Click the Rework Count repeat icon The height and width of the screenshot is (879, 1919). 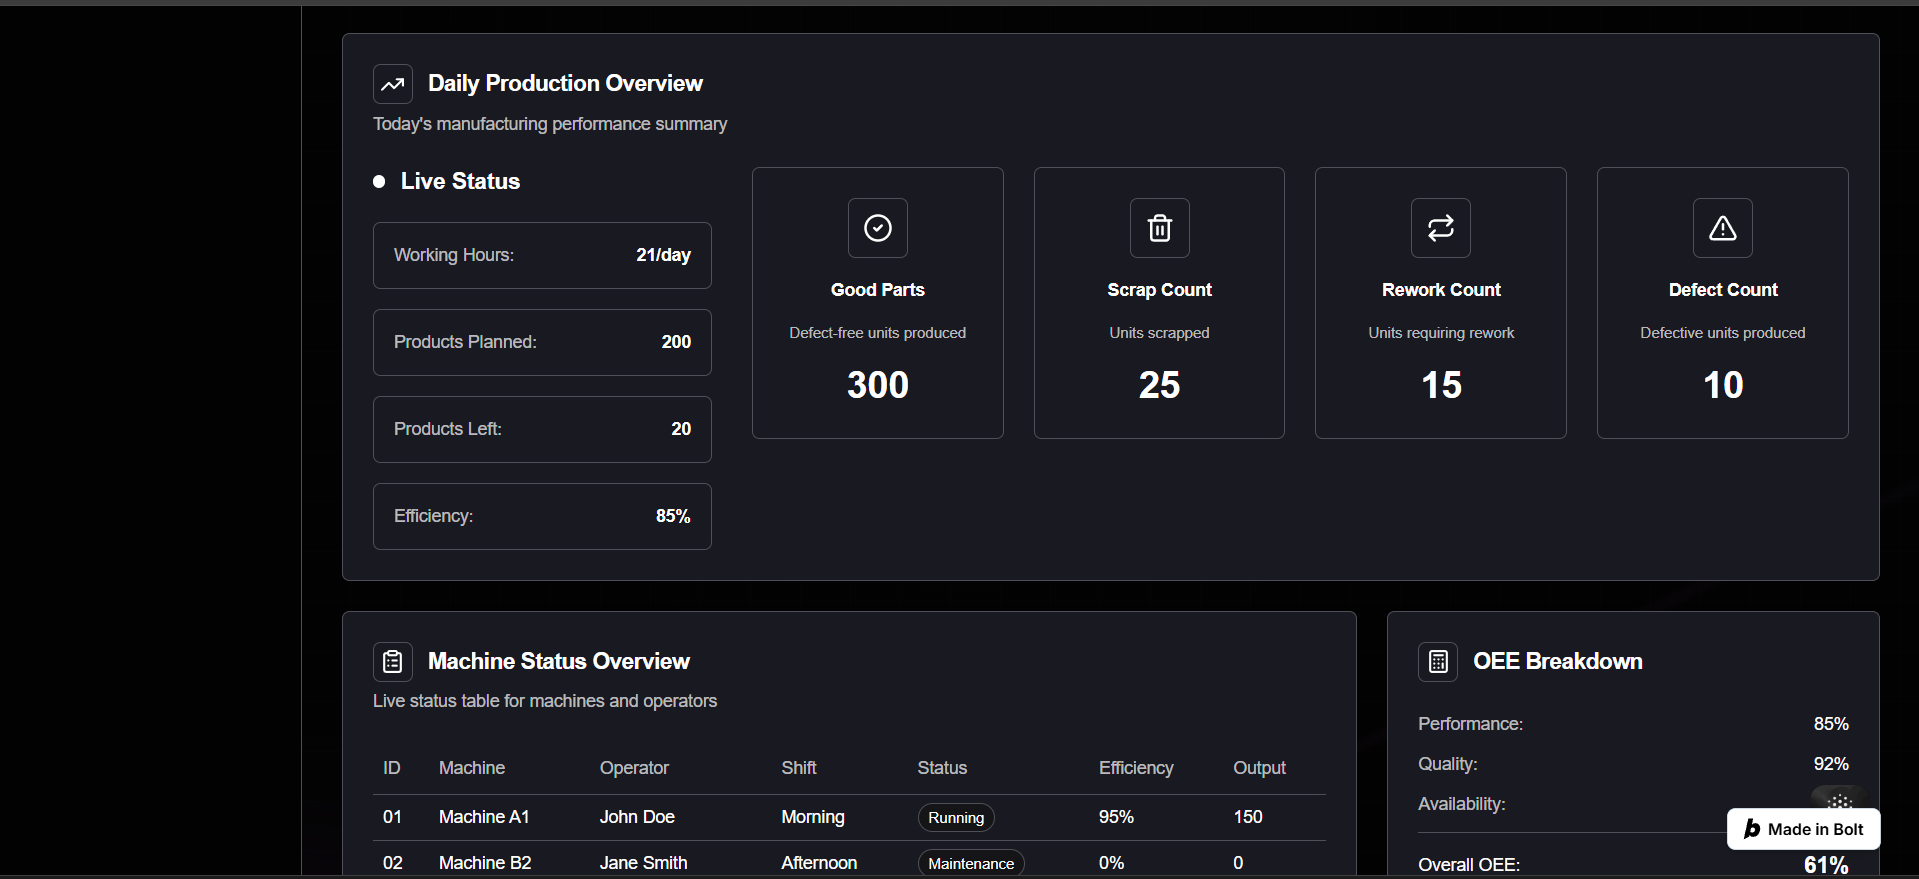click(1440, 228)
